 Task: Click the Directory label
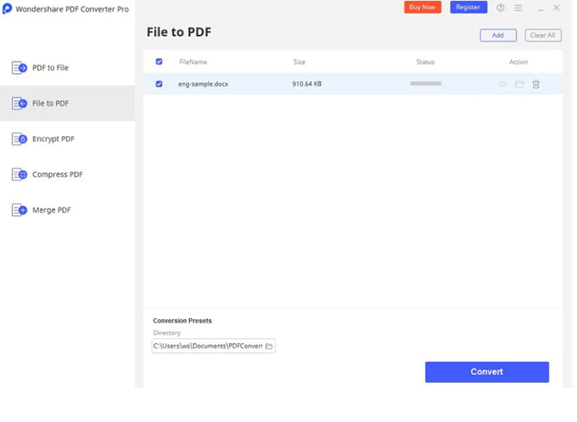[167, 333]
